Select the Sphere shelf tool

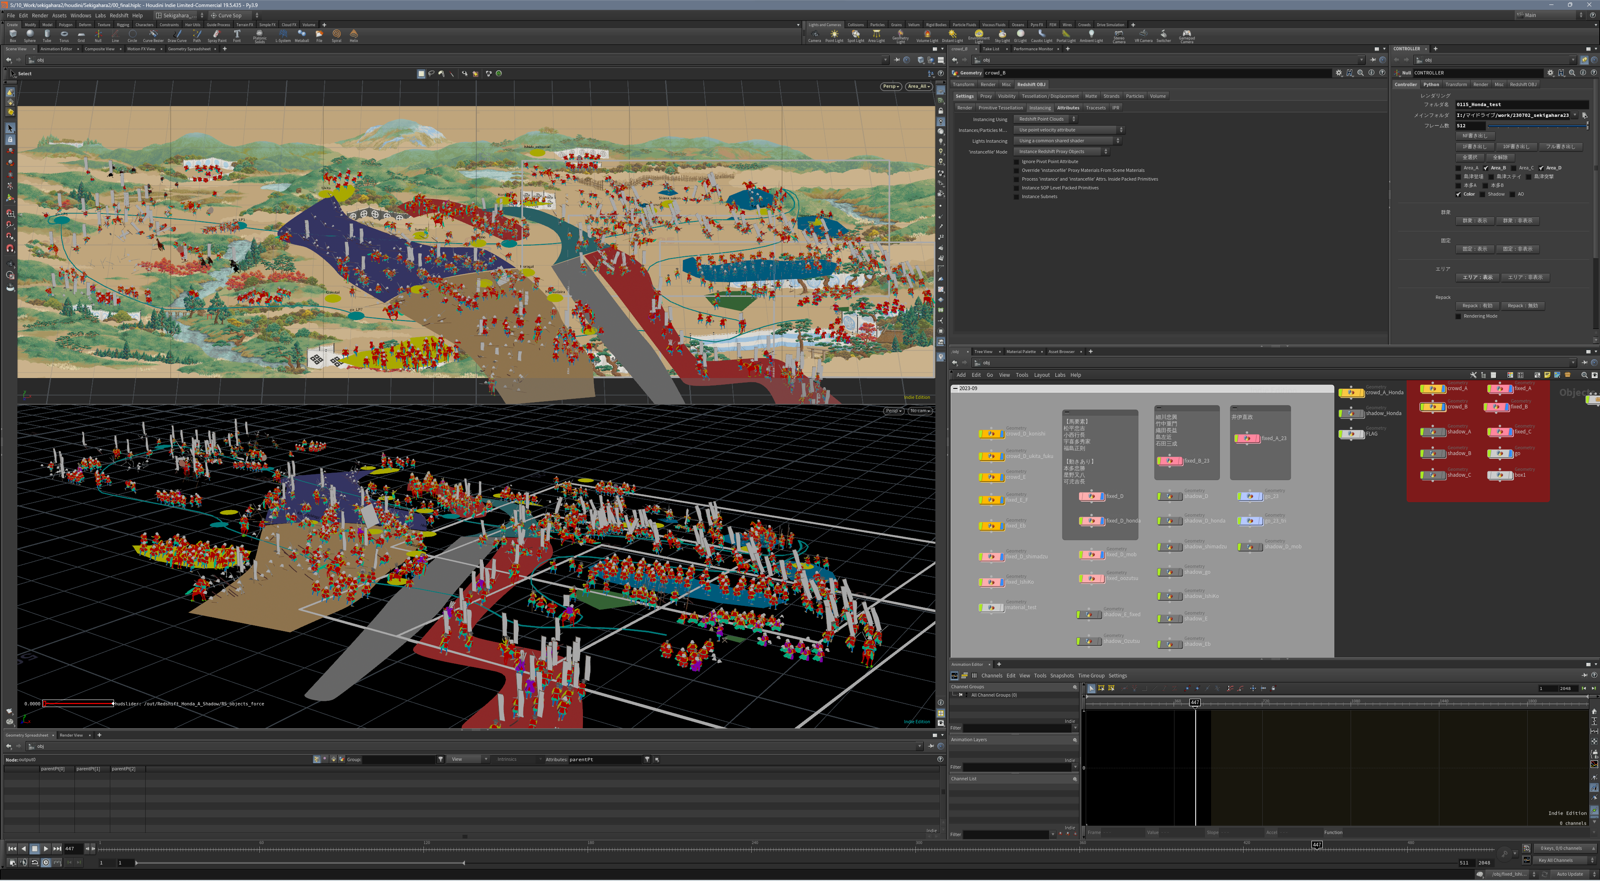[x=30, y=35]
